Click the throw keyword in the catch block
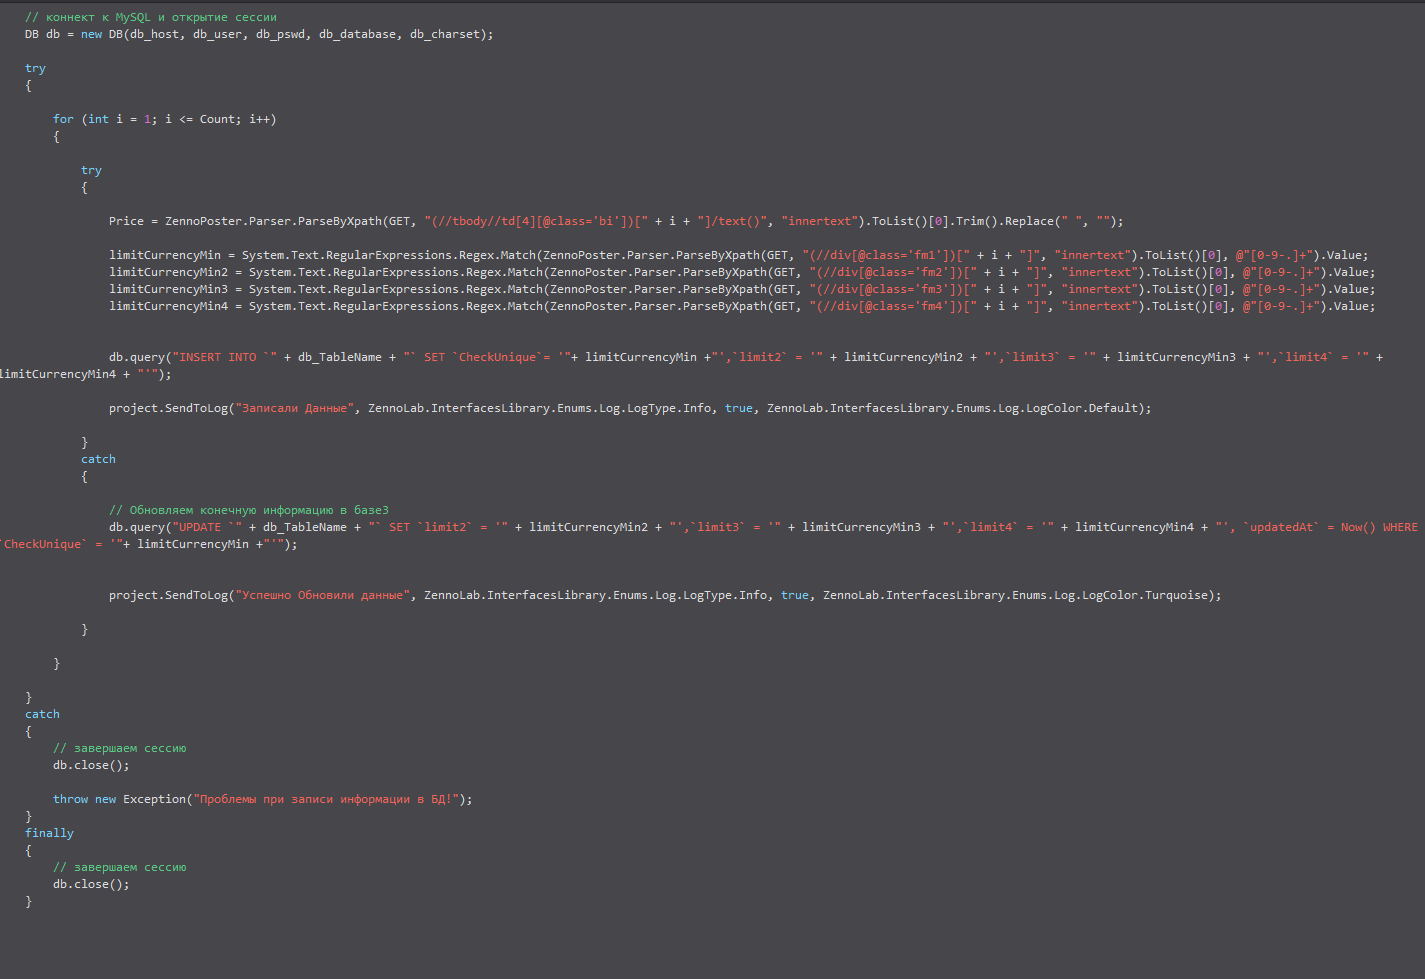1425x979 pixels. coord(70,799)
